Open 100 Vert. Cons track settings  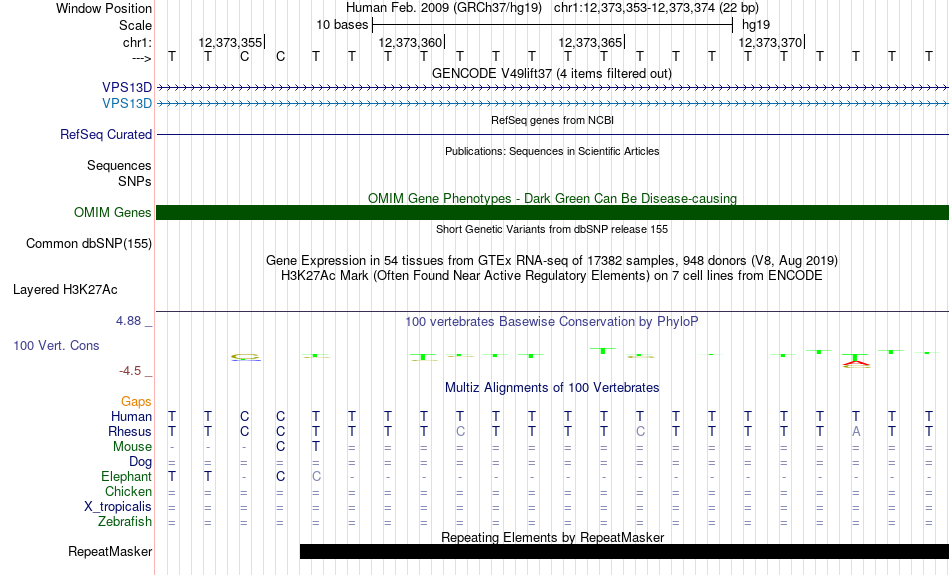(56, 345)
